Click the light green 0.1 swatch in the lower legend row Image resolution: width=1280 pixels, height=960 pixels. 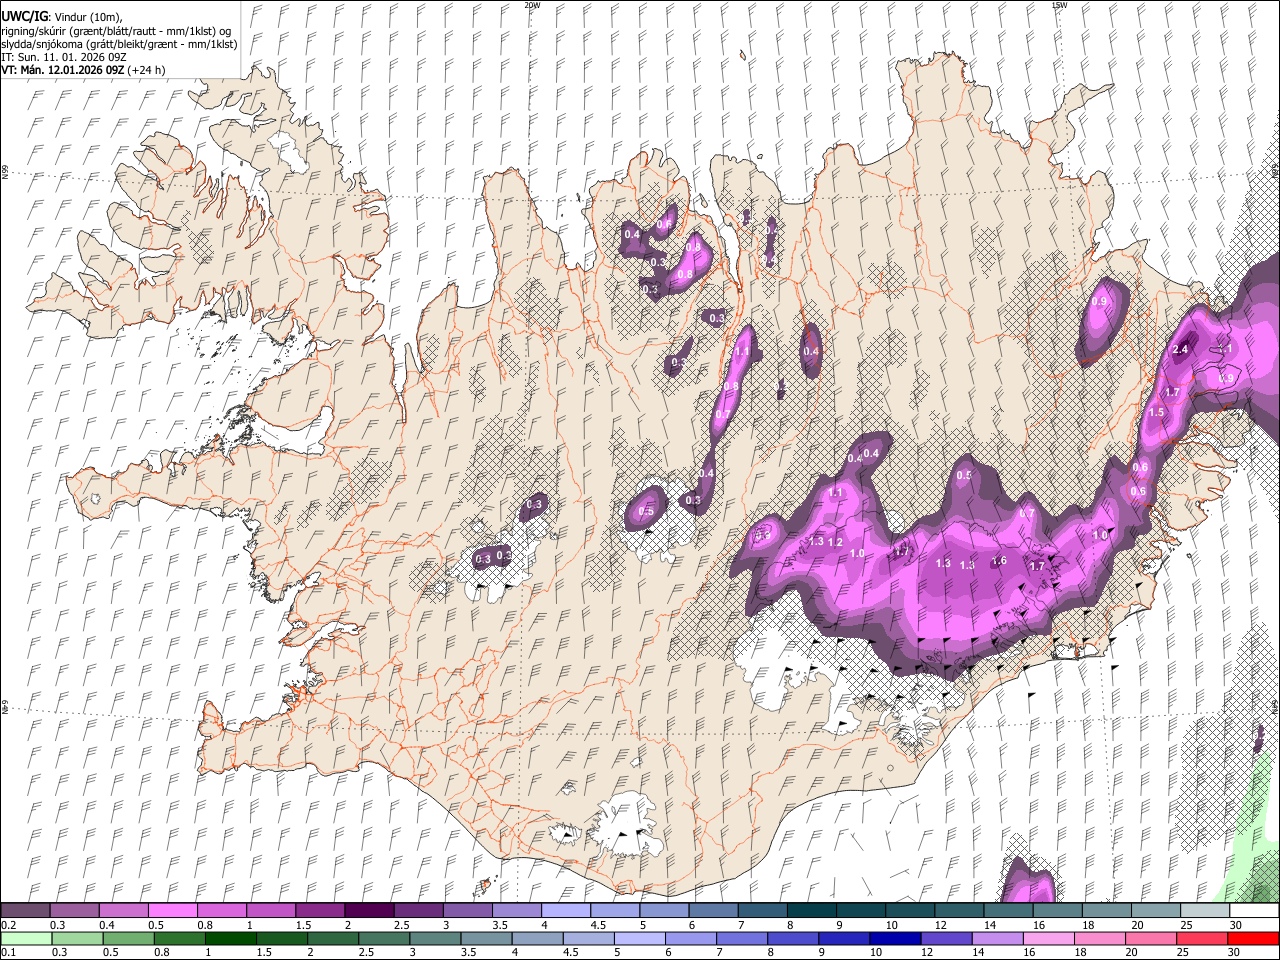pyautogui.click(x=25, y=938)
